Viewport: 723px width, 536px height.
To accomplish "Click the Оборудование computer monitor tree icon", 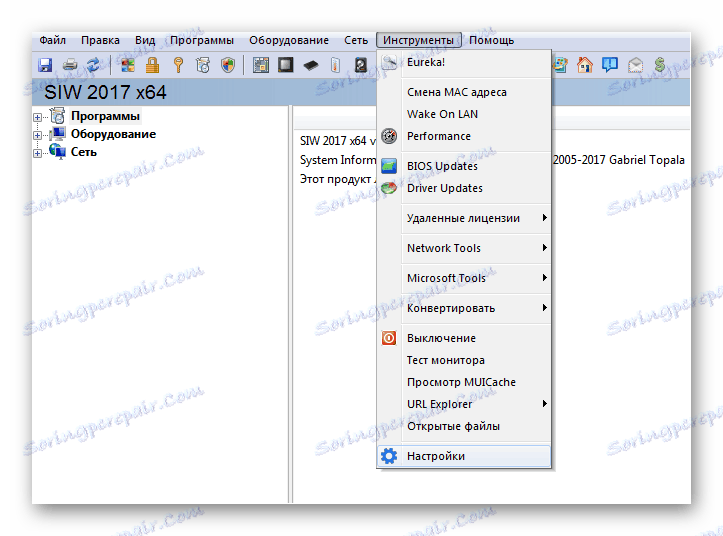I will click(58, 134).
